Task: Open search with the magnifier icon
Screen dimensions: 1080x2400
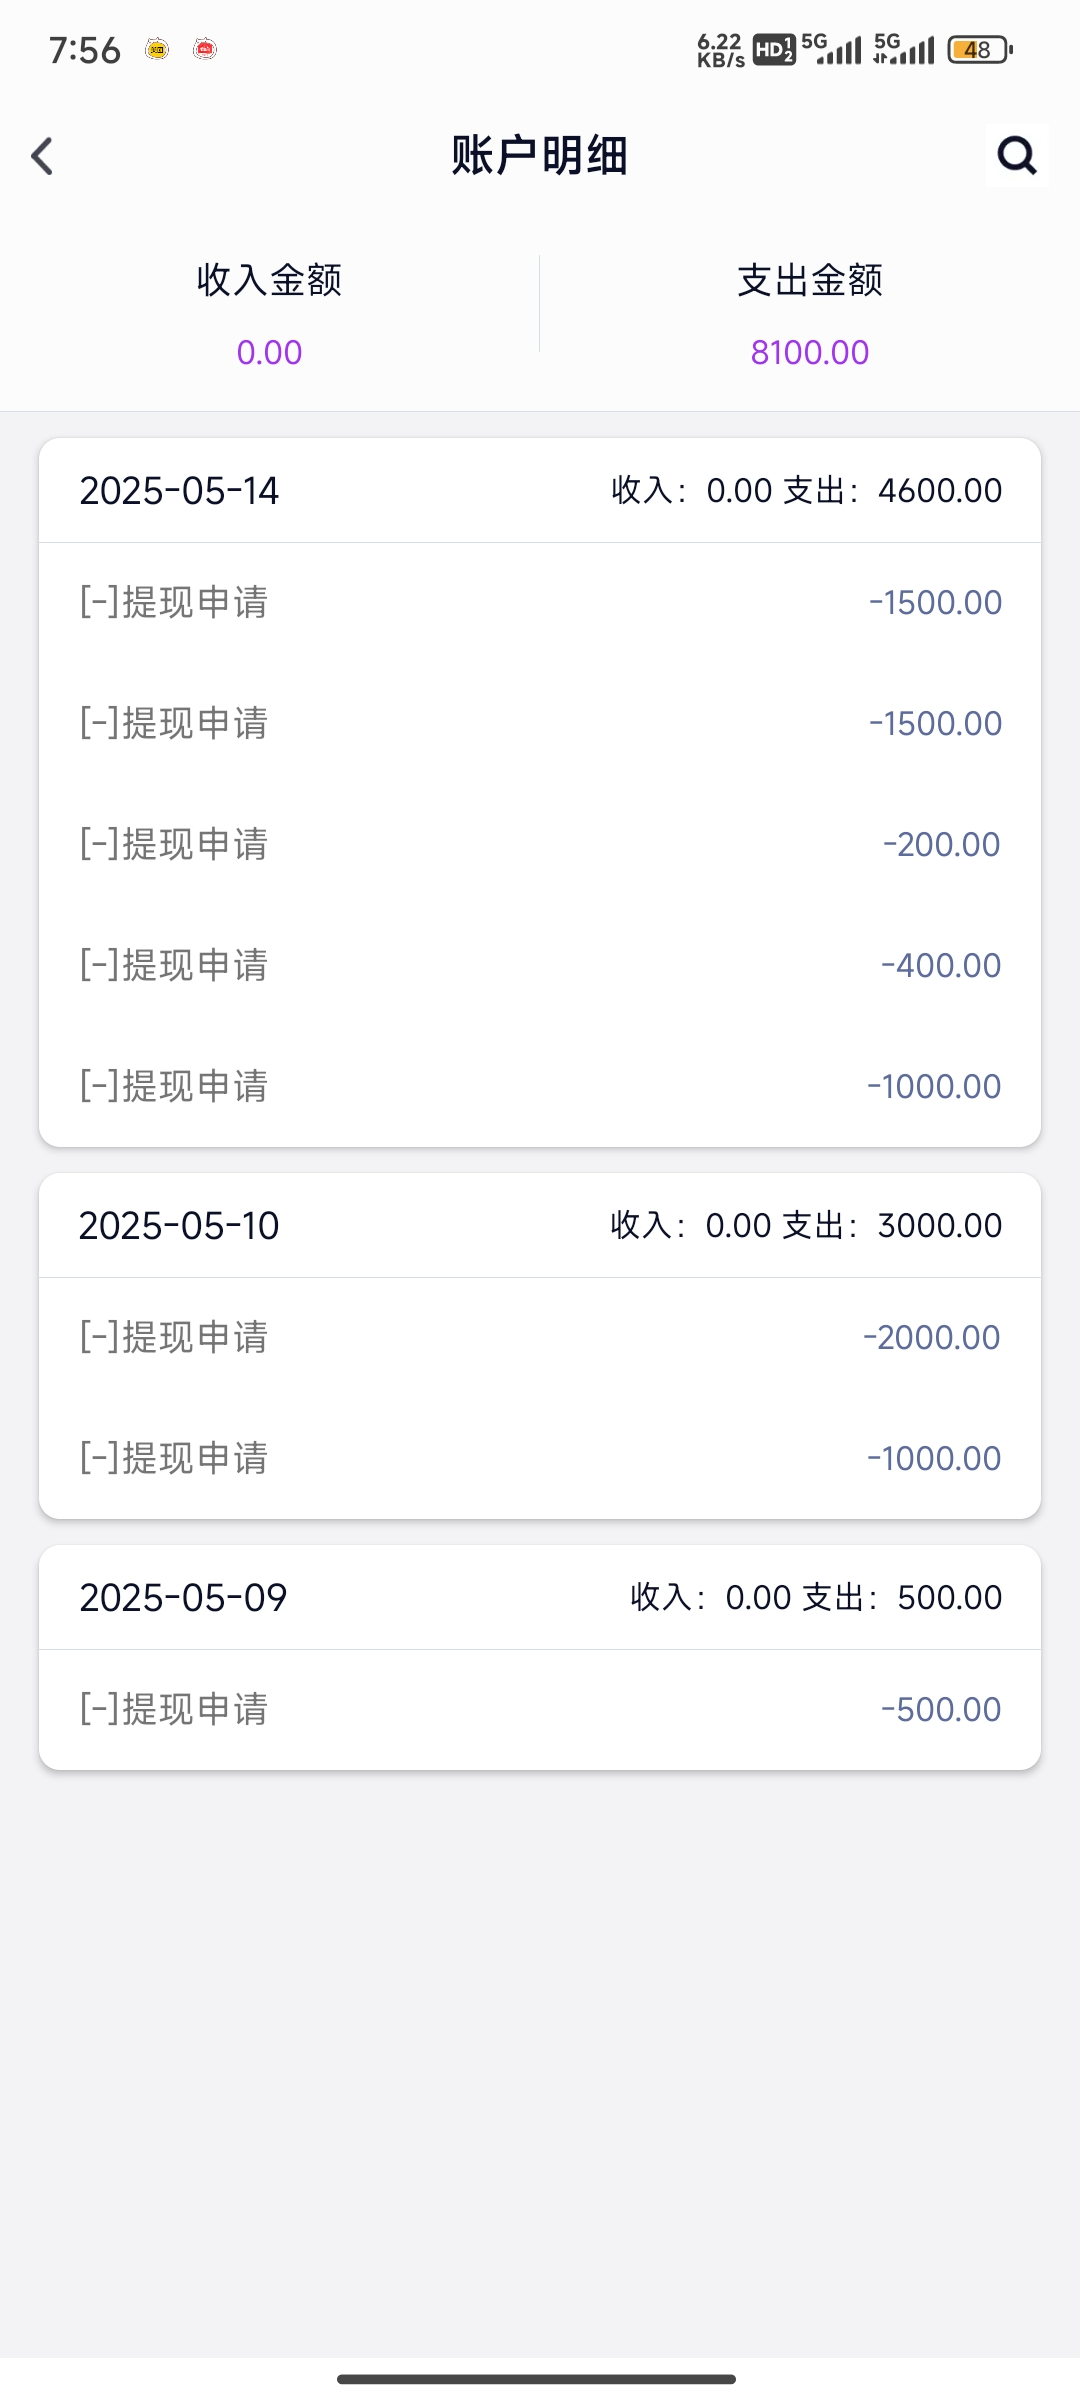Action: [1017, 155]
